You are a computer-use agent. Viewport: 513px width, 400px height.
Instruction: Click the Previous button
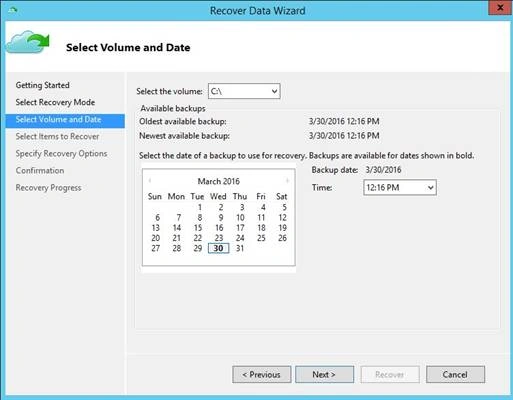click(262, 374)
